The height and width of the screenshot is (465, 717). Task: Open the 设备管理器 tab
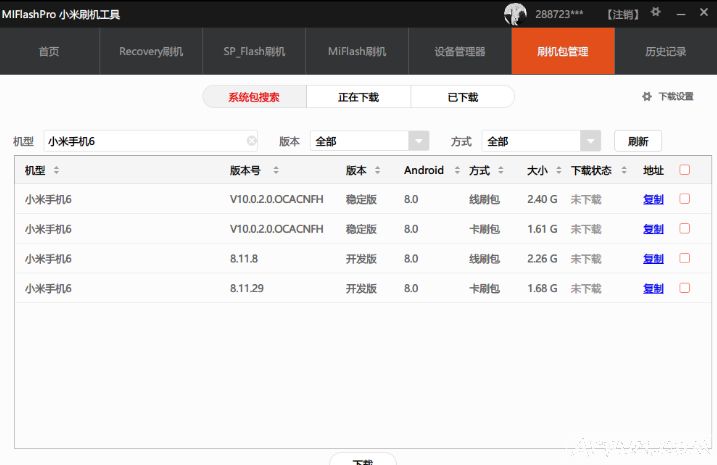coord(460,52)
